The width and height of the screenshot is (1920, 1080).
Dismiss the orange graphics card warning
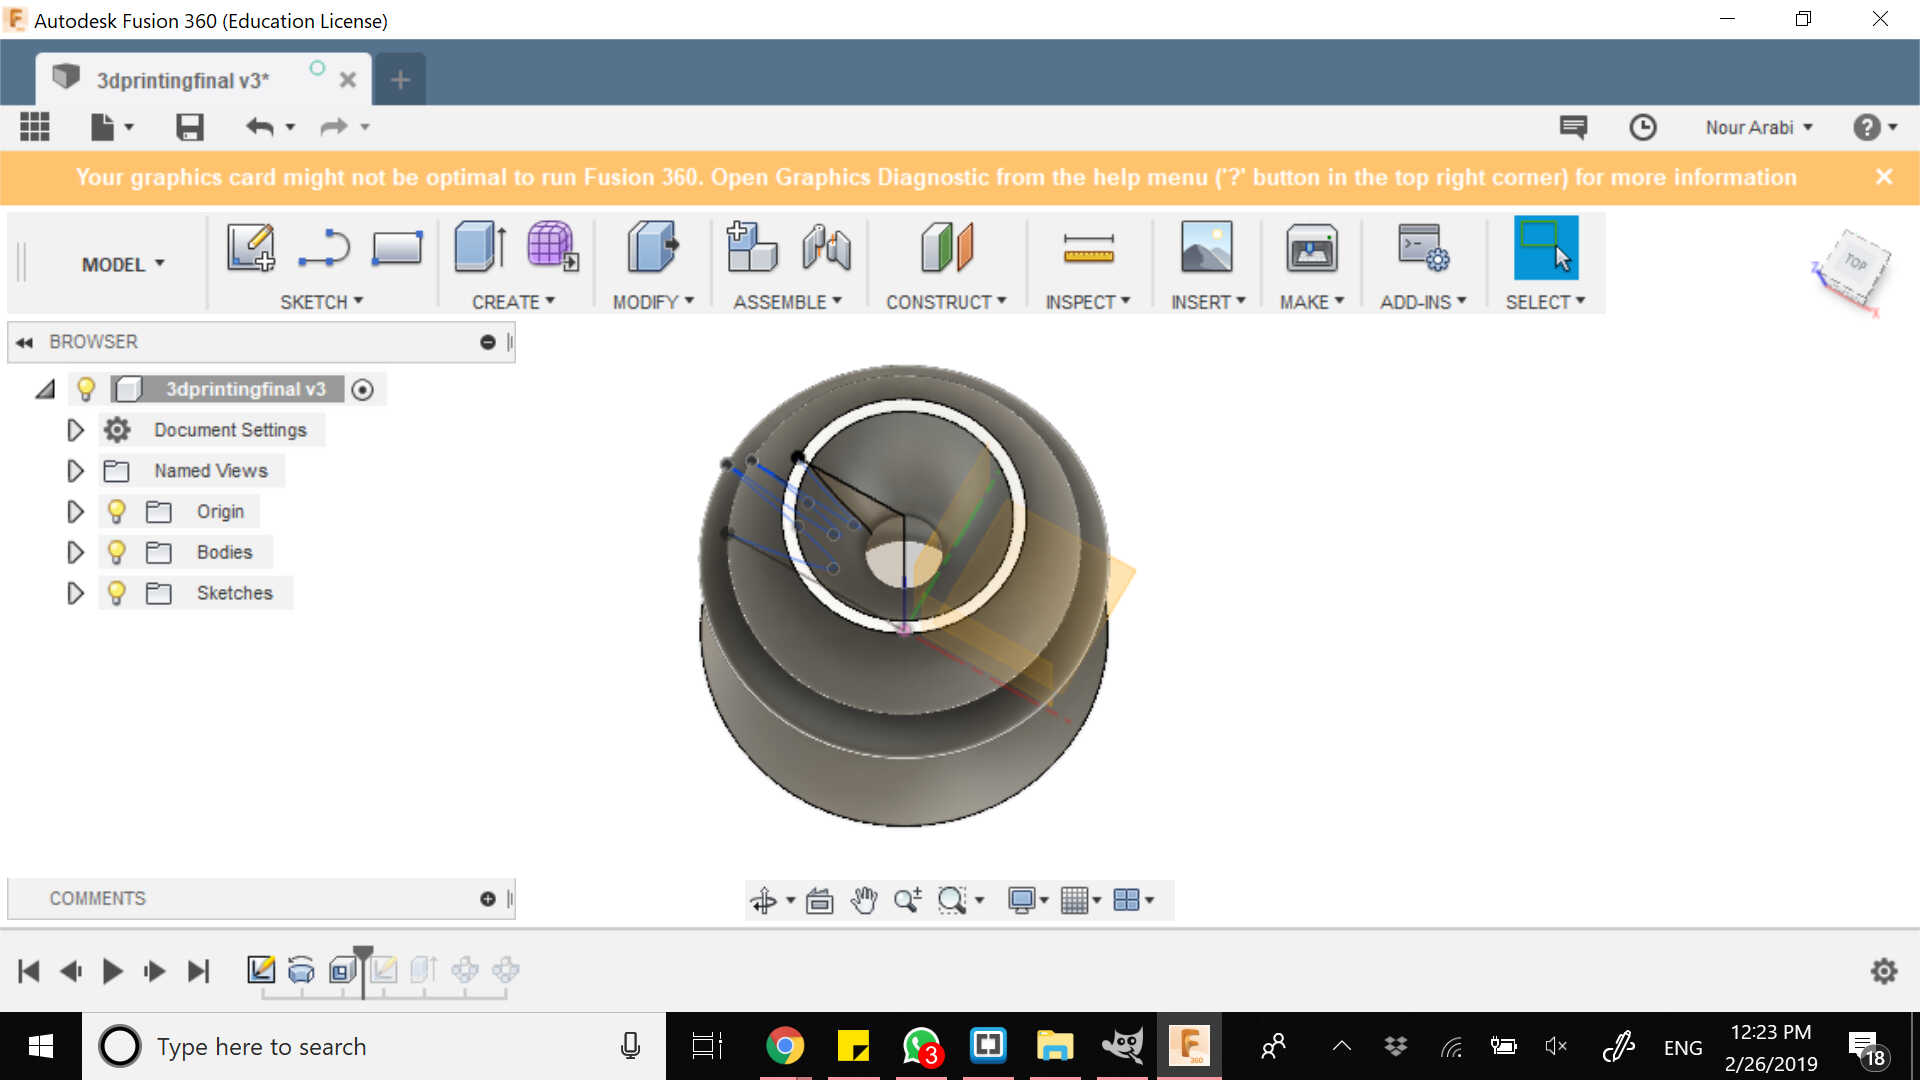tap(1884, 177)
